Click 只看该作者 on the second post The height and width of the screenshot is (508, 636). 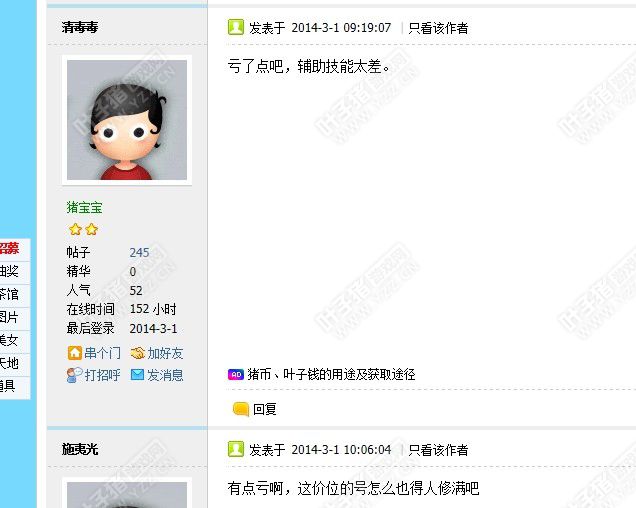(x=438, y=450)
